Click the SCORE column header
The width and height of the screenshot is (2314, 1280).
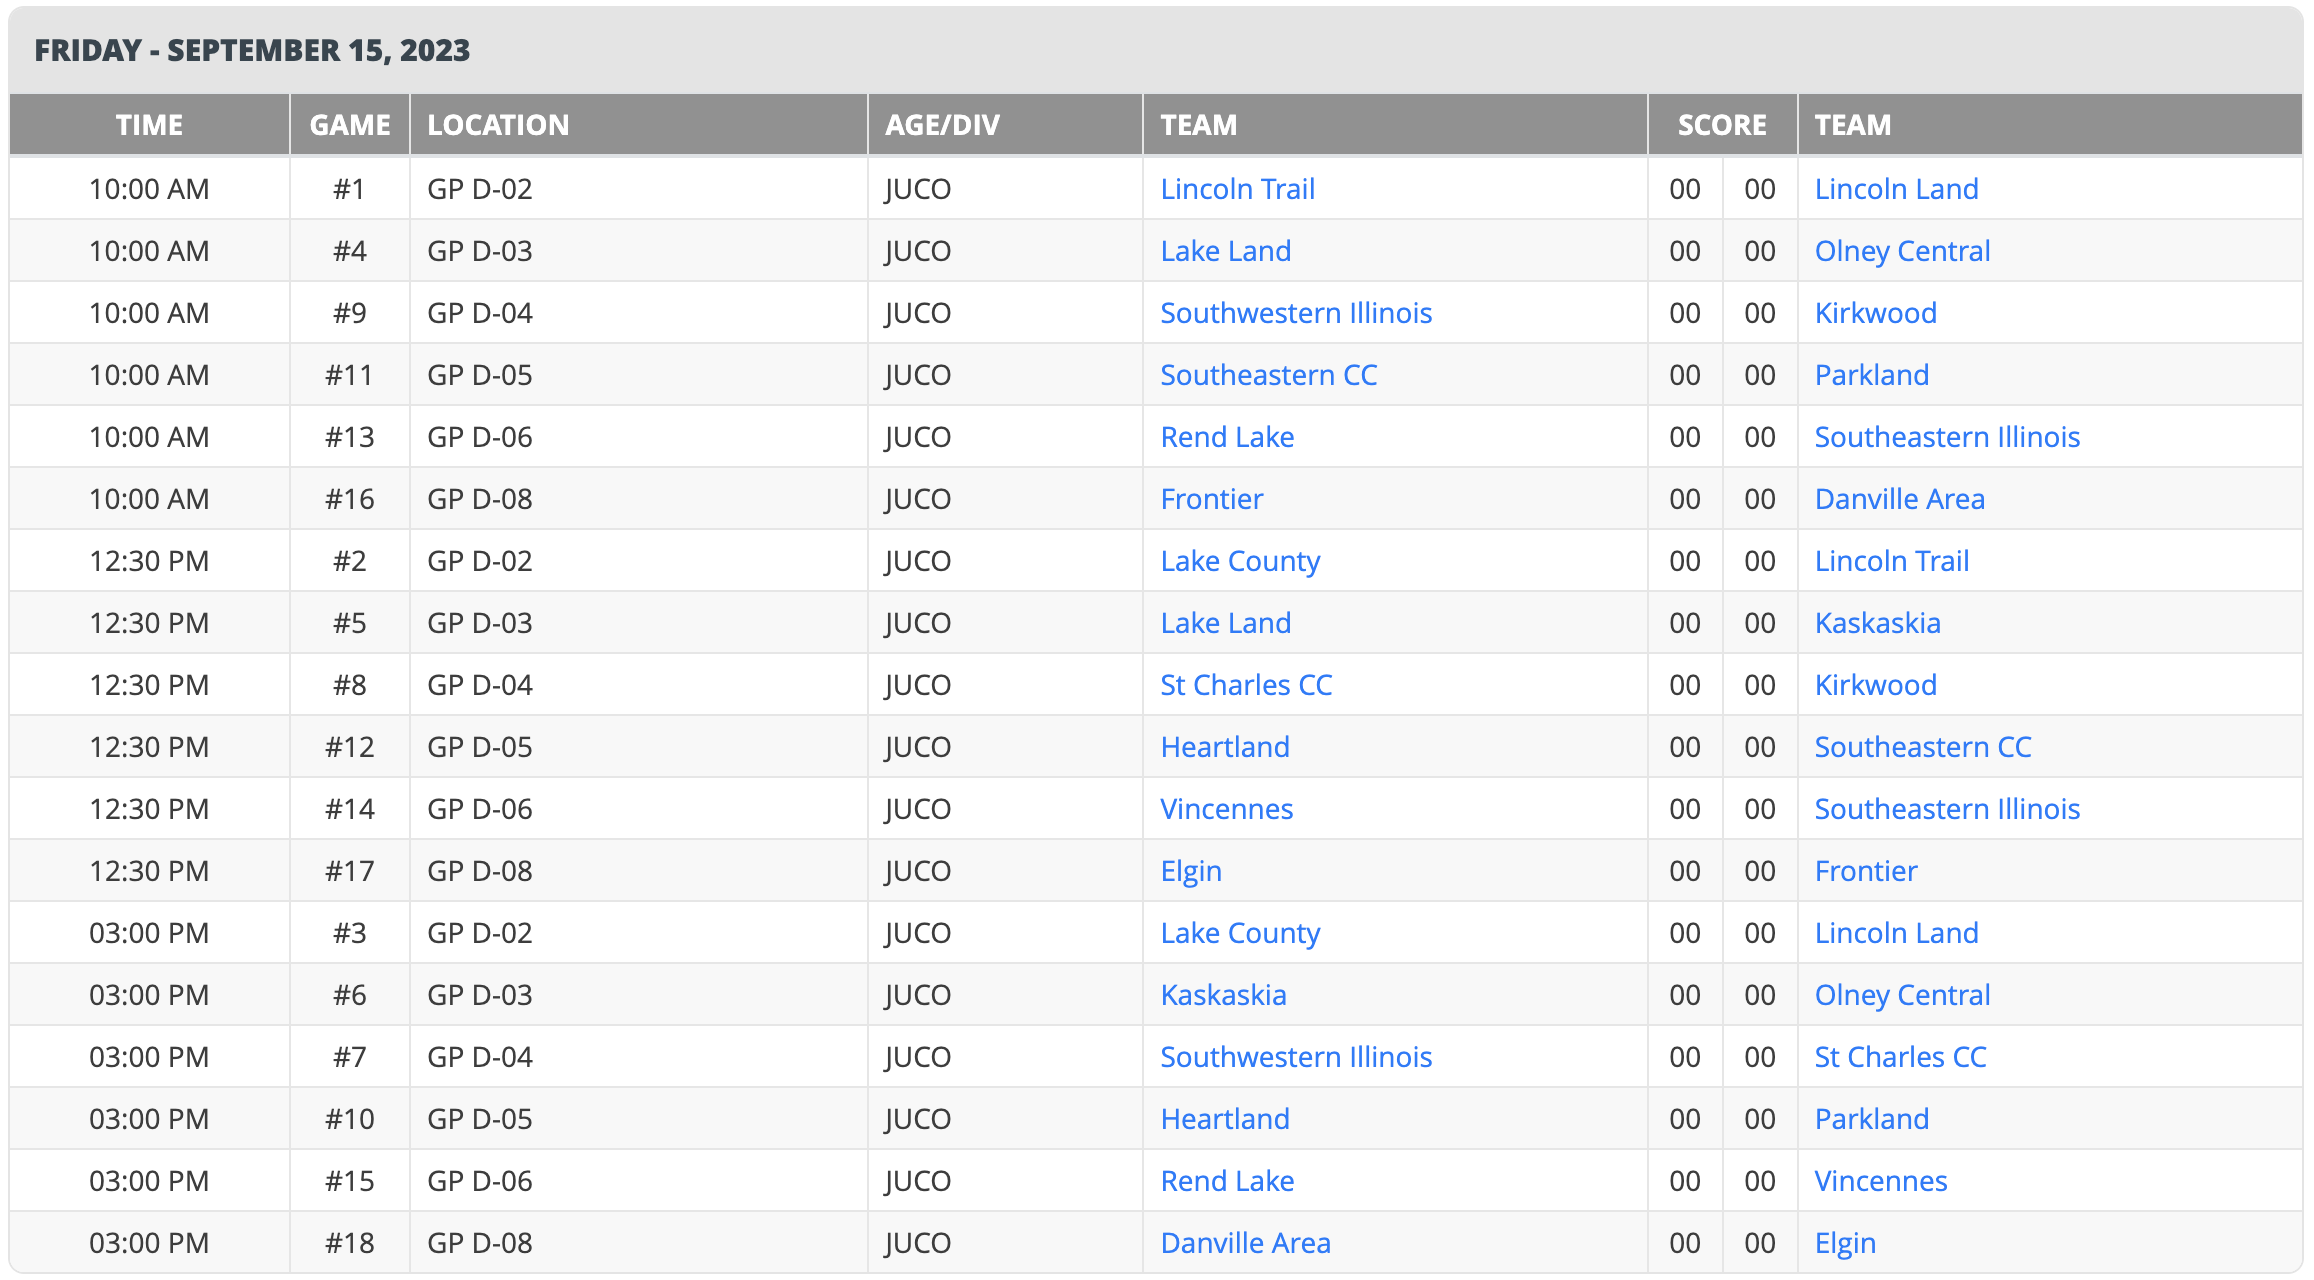coord(1721,125)
